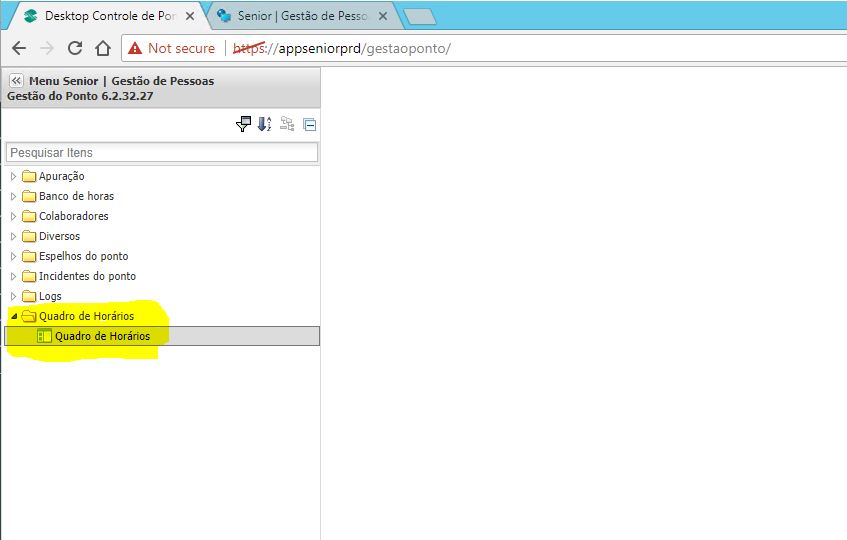Click the Pesquisar Itens search field
847x540 pixels.
click(162, 152)
